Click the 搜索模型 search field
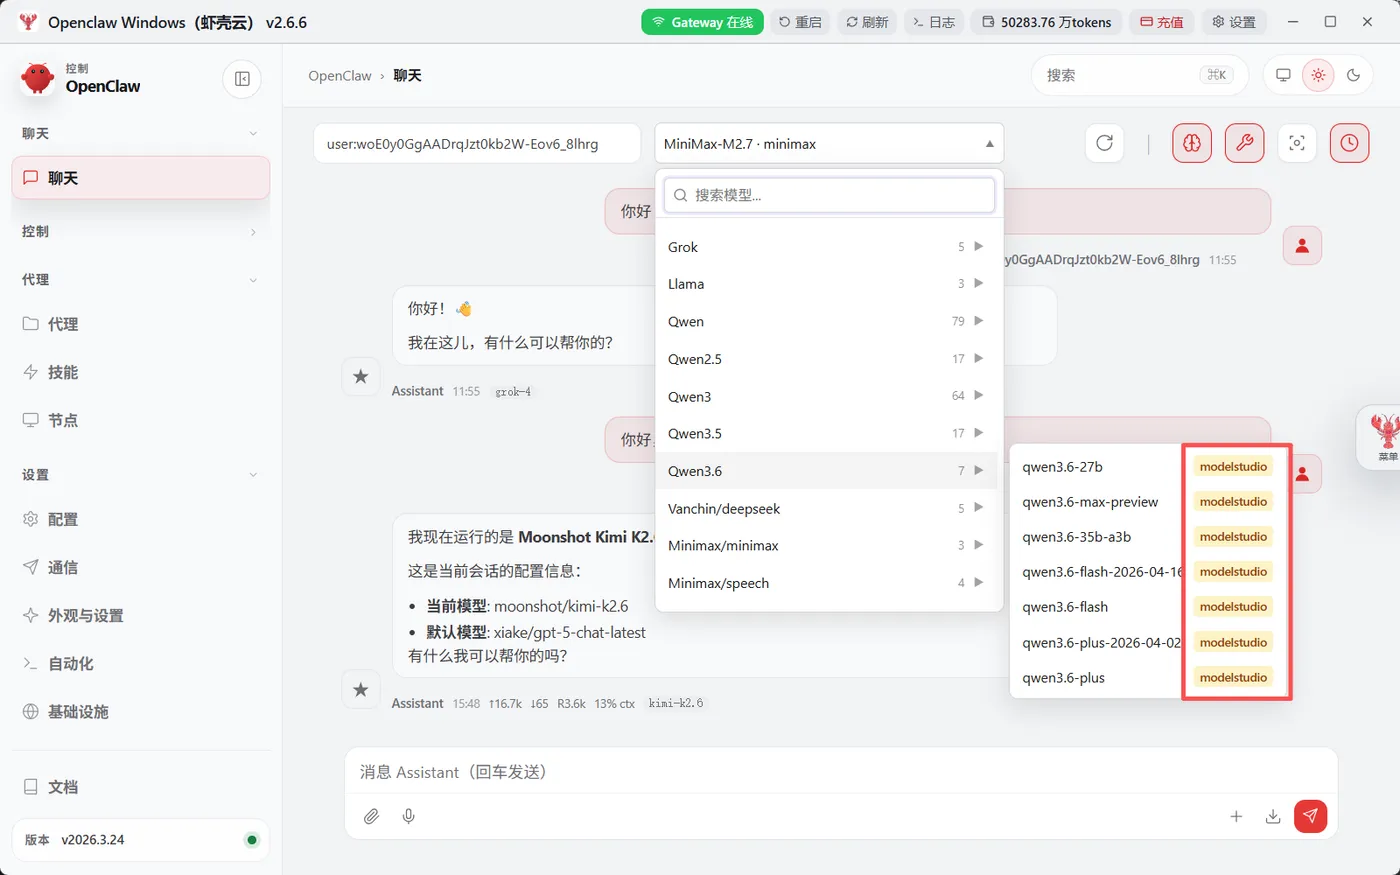This screenshot has width=1400, height=875. click(x=829, y=195)
